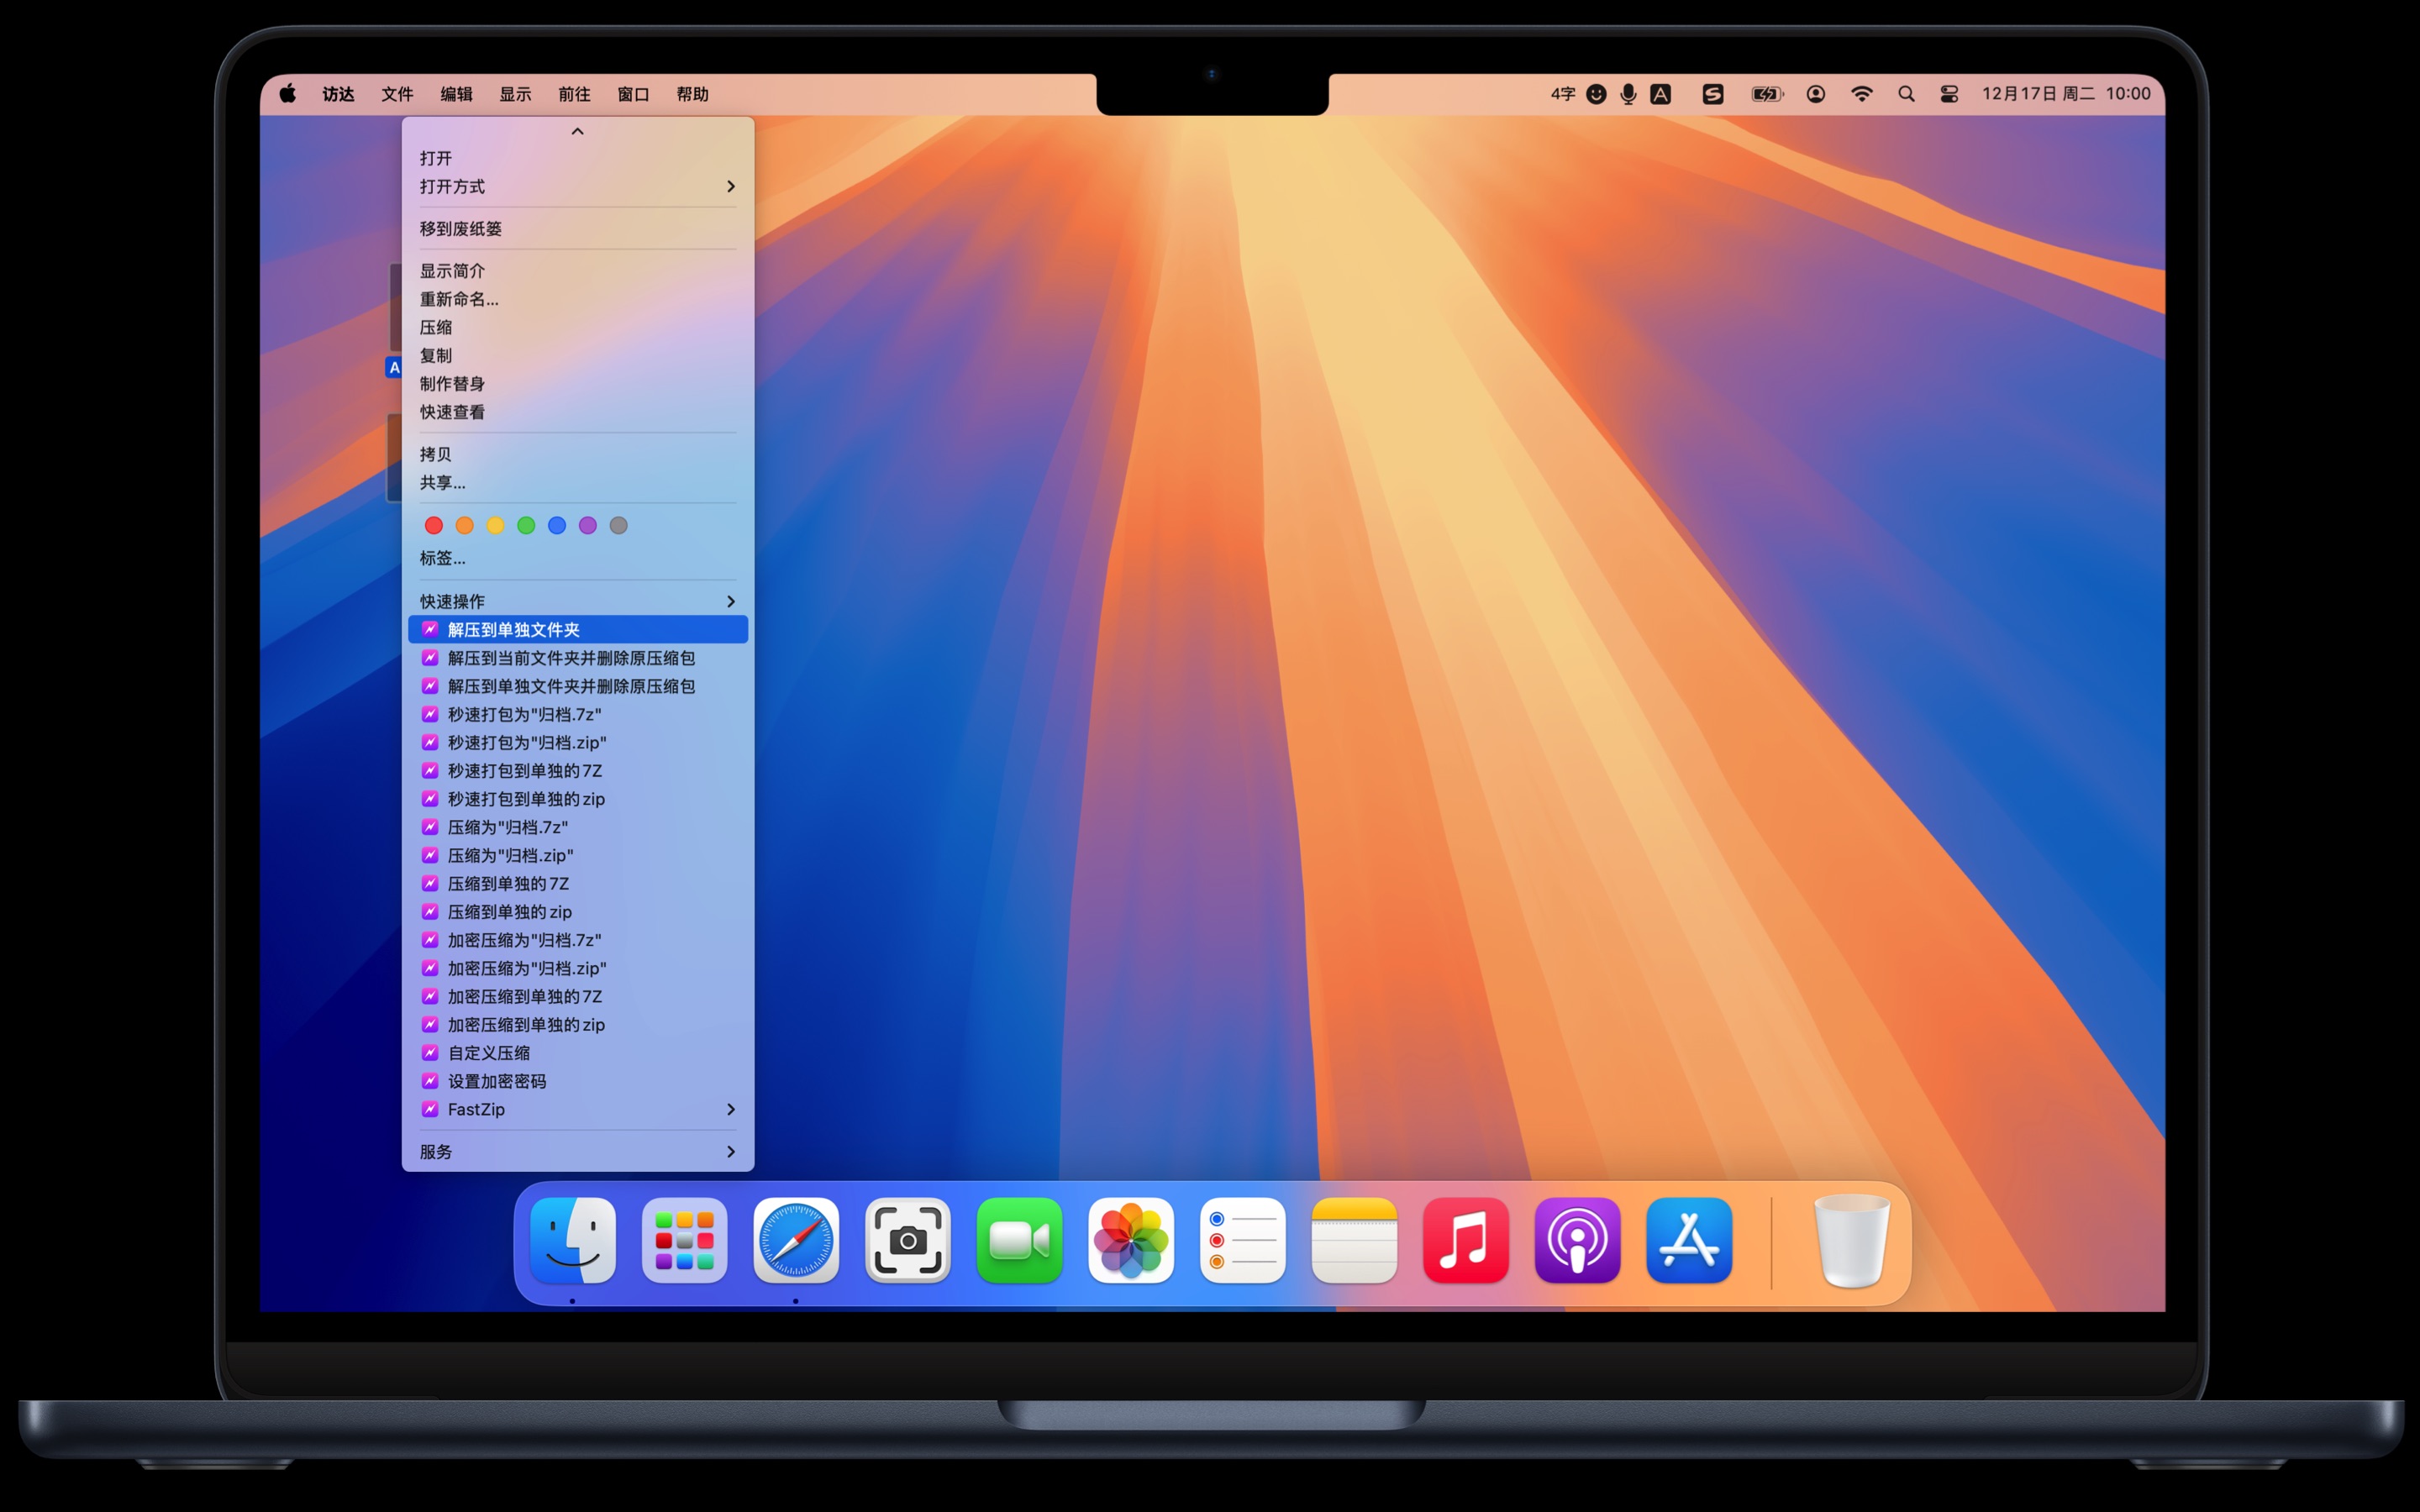The image size is (2420, 1512).
Task: Open App Store from the Dock
Action: pos(1689,1240)
